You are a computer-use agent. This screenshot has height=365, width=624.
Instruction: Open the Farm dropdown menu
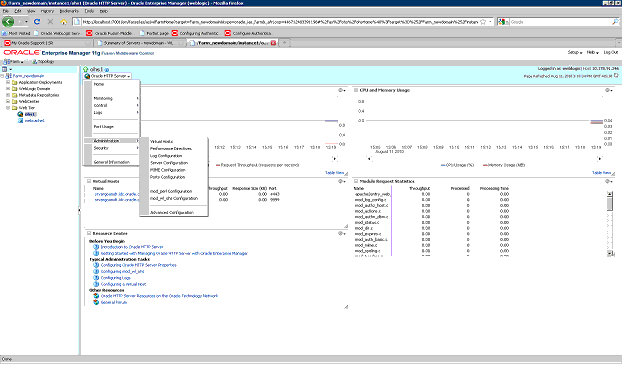pyautogui.click(x=13, y=62)
